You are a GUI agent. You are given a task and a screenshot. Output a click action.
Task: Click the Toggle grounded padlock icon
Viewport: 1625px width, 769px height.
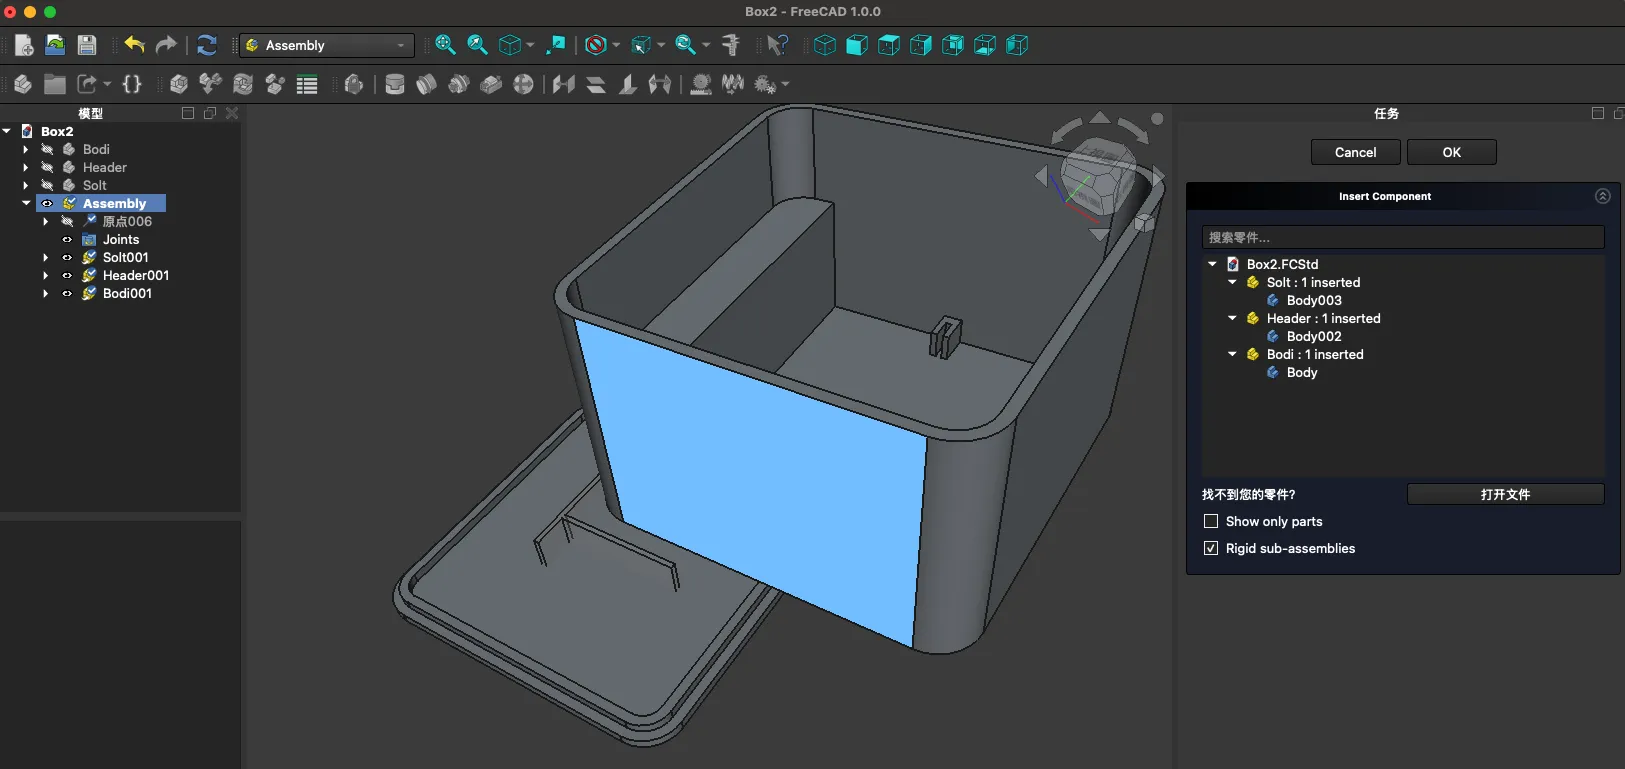click(353, 85)
